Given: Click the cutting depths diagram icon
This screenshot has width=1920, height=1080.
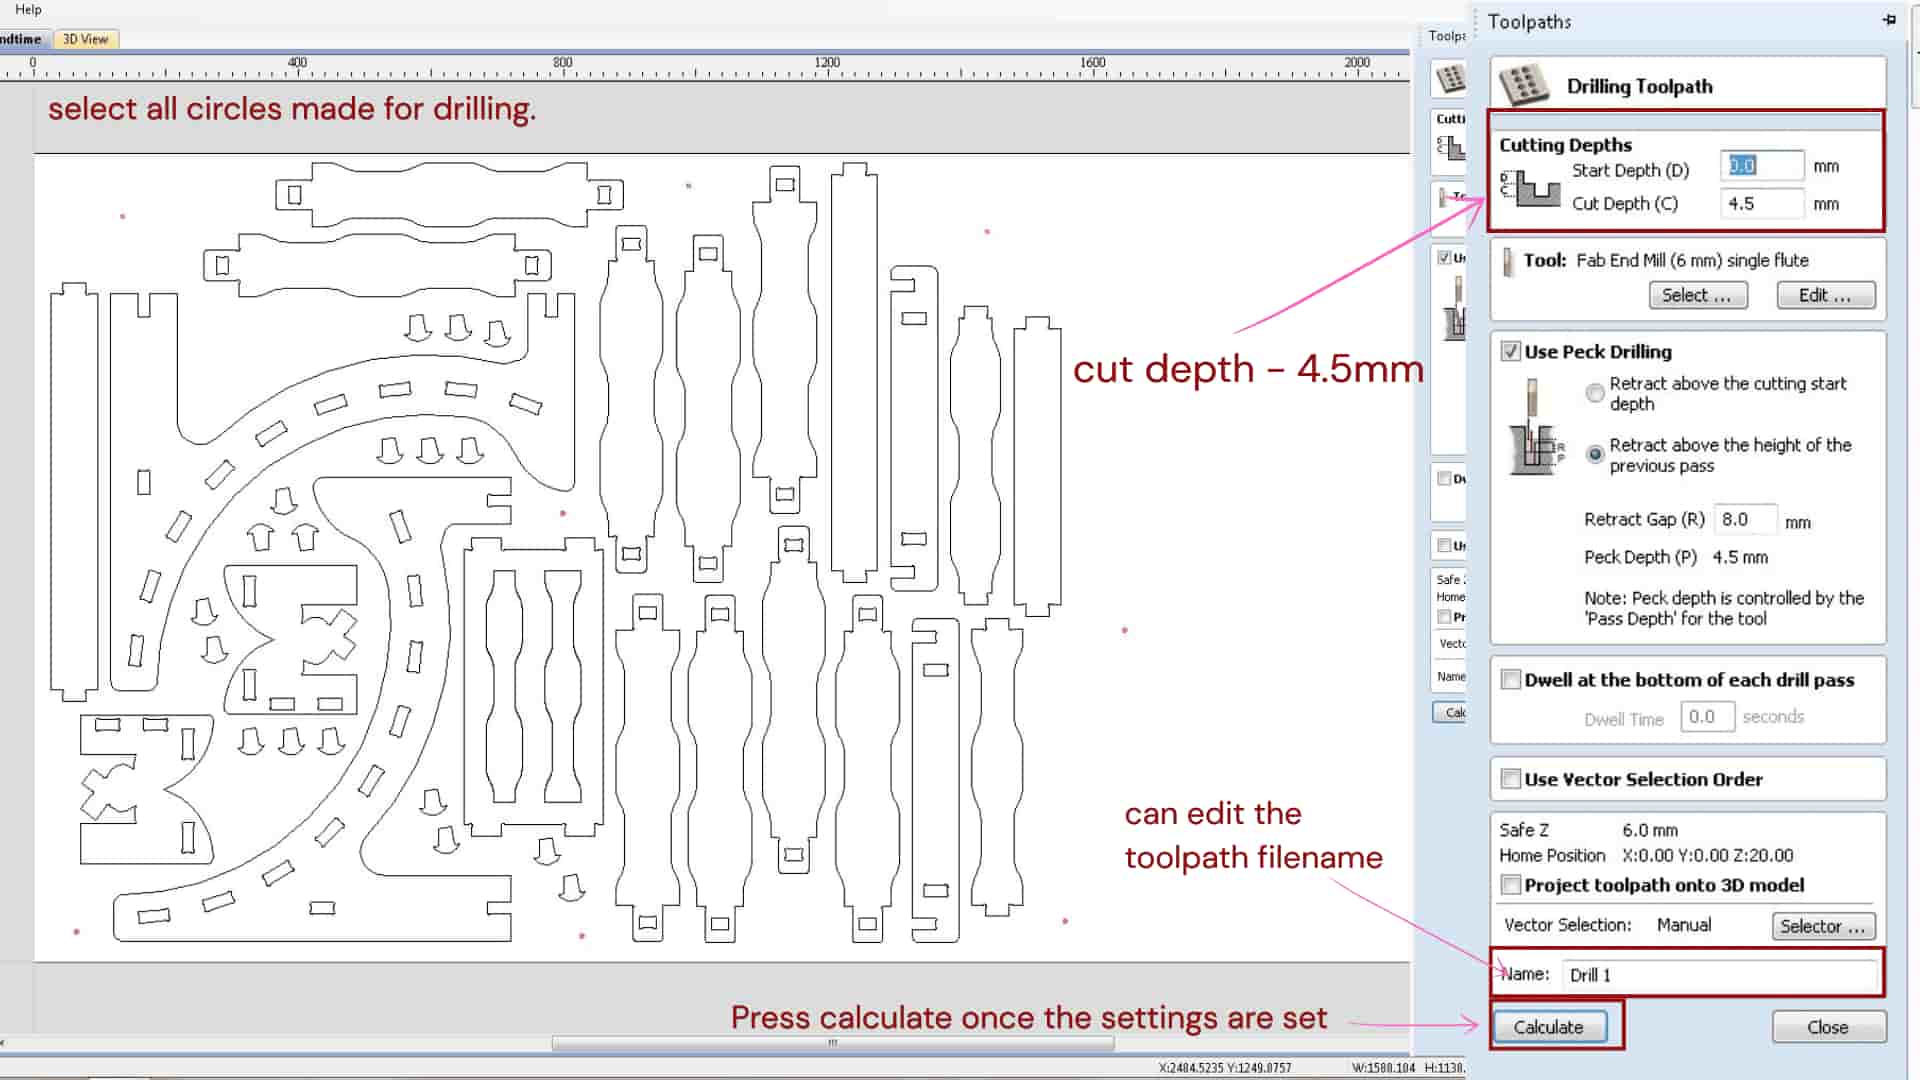Looking at the screenshot, I should tap(1530, 188).
